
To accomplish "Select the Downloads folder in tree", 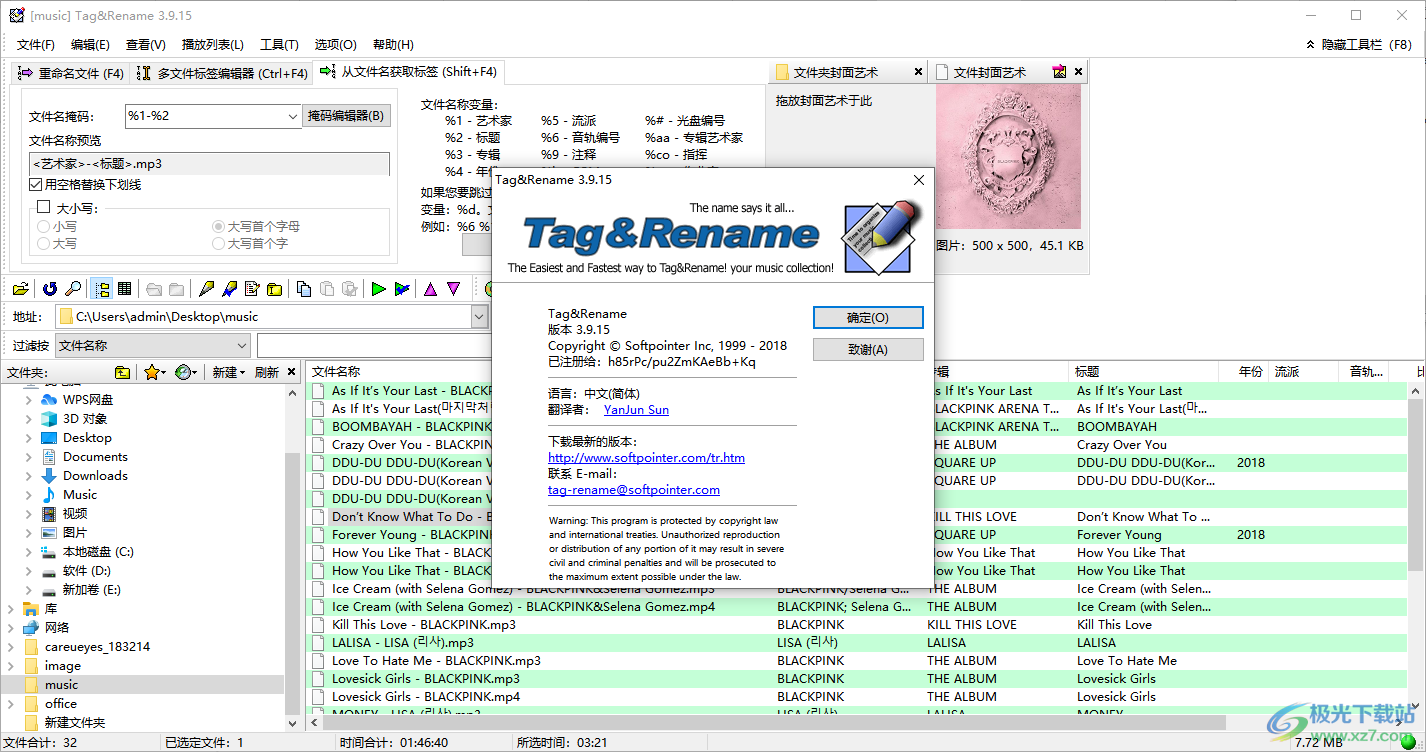I will click(95, 476).
